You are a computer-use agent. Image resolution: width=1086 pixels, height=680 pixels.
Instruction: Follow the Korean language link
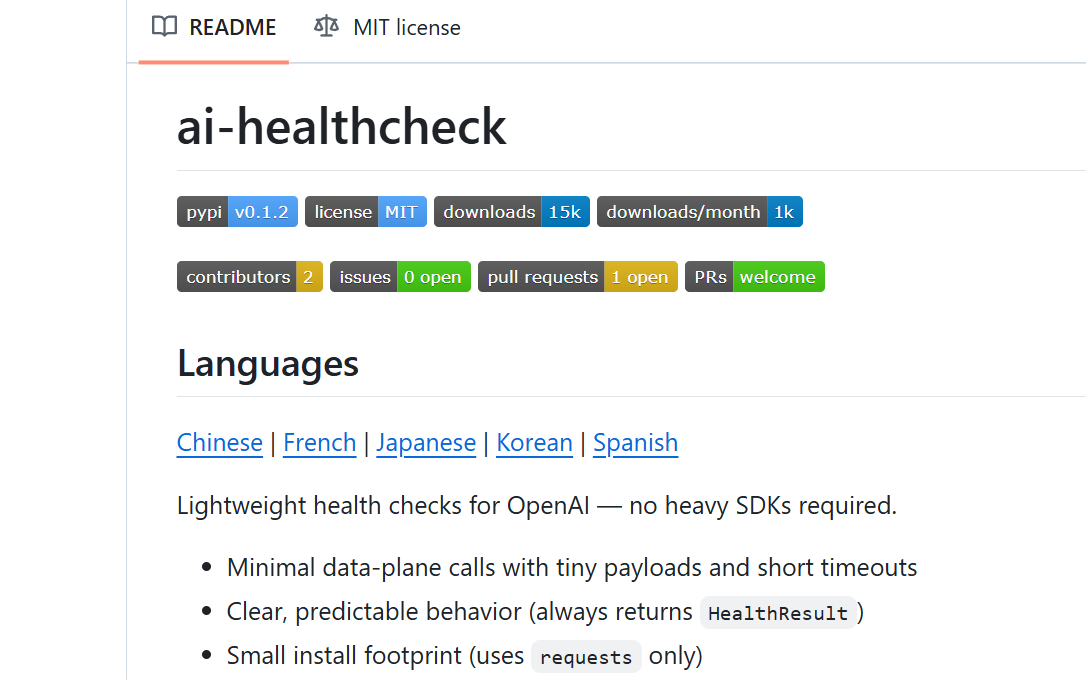pyautogui.click(x=535, y=443)
